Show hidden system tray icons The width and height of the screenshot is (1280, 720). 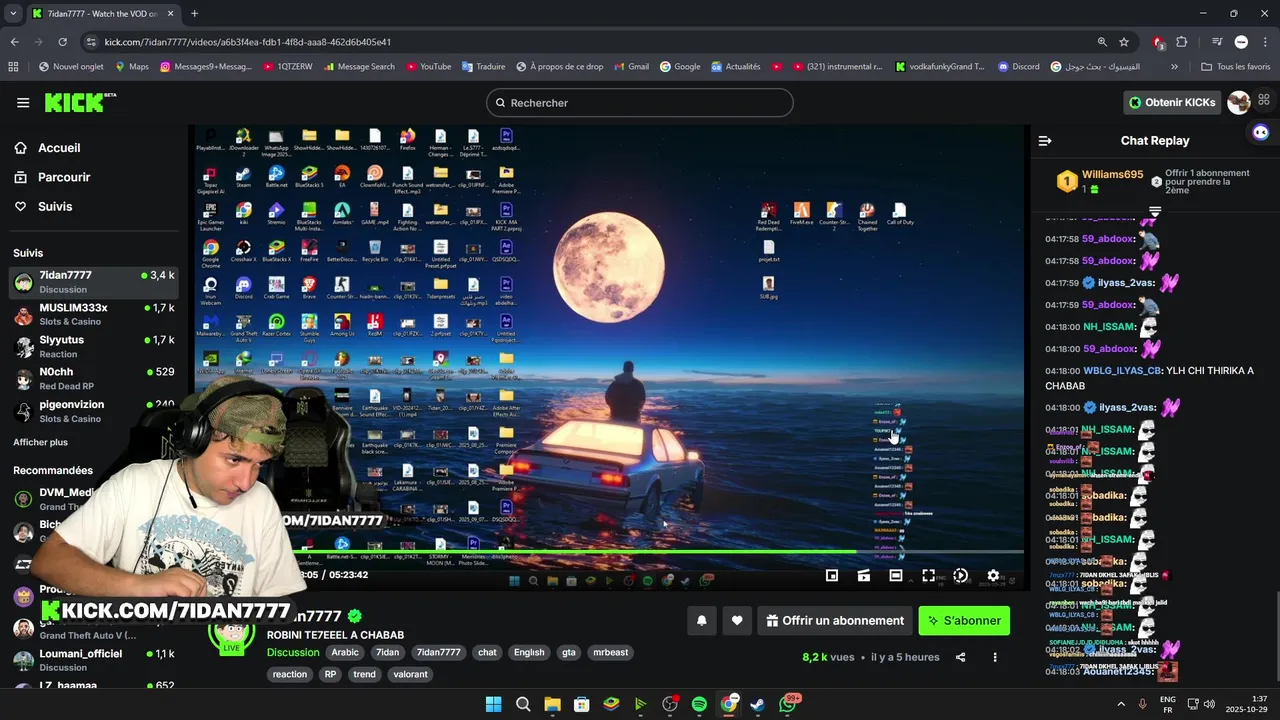(1123, 704)
